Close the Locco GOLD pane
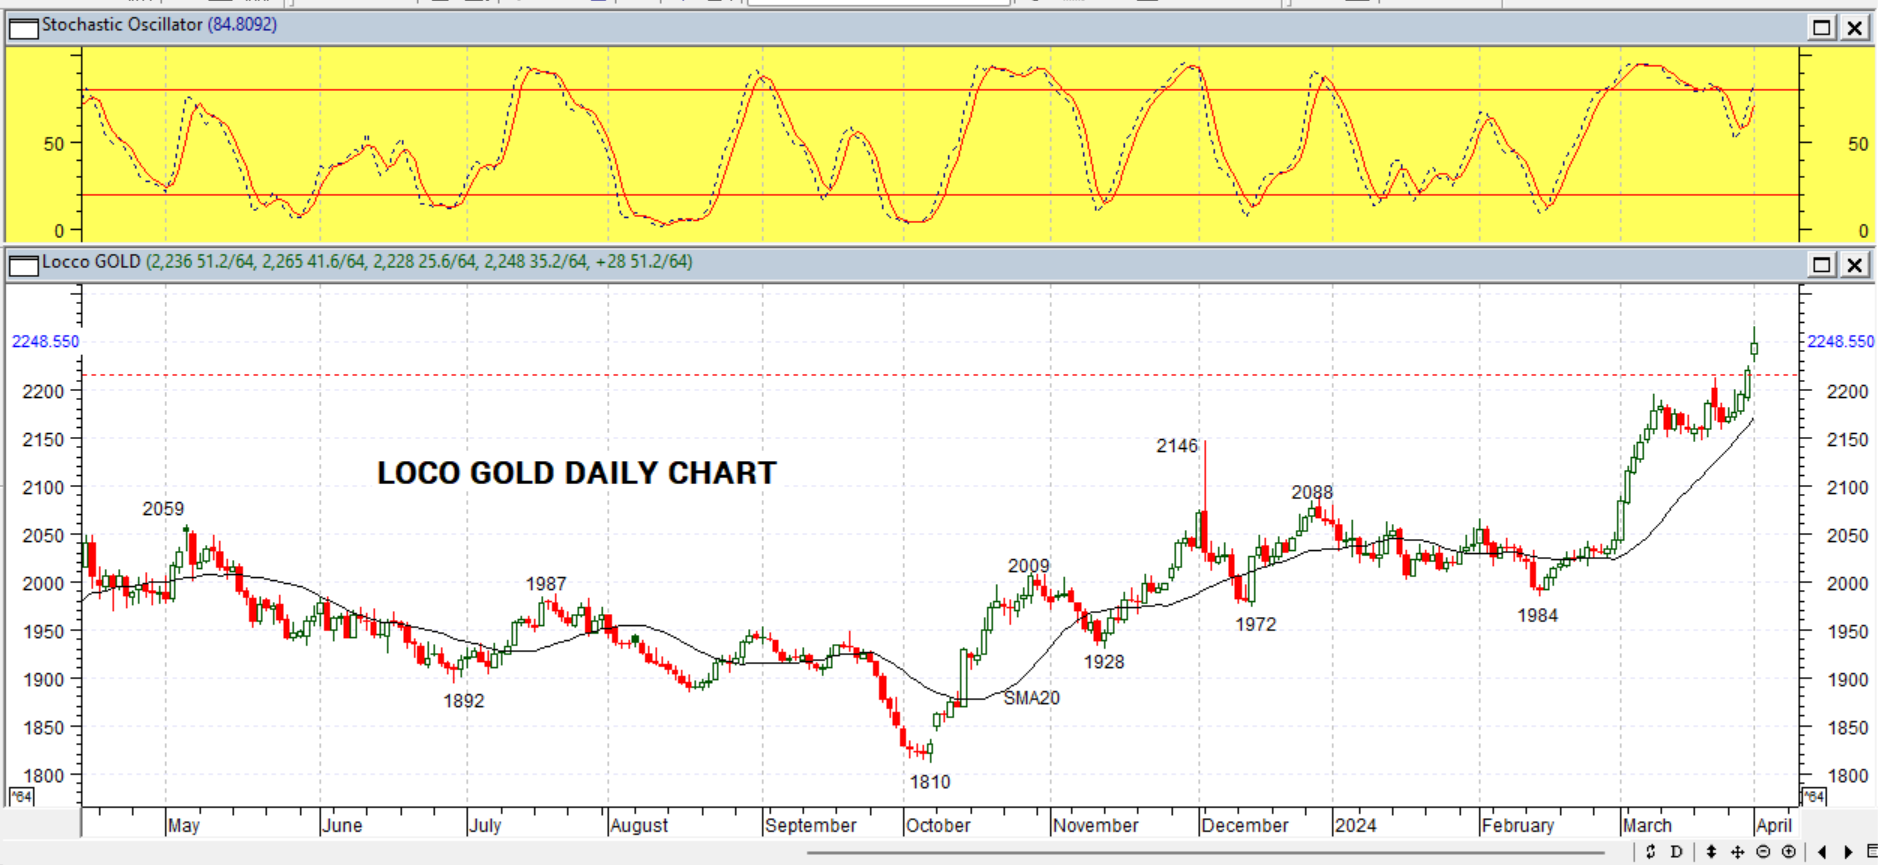Viewport: 1883px width, 865px height. click(x=1855, y=264)
